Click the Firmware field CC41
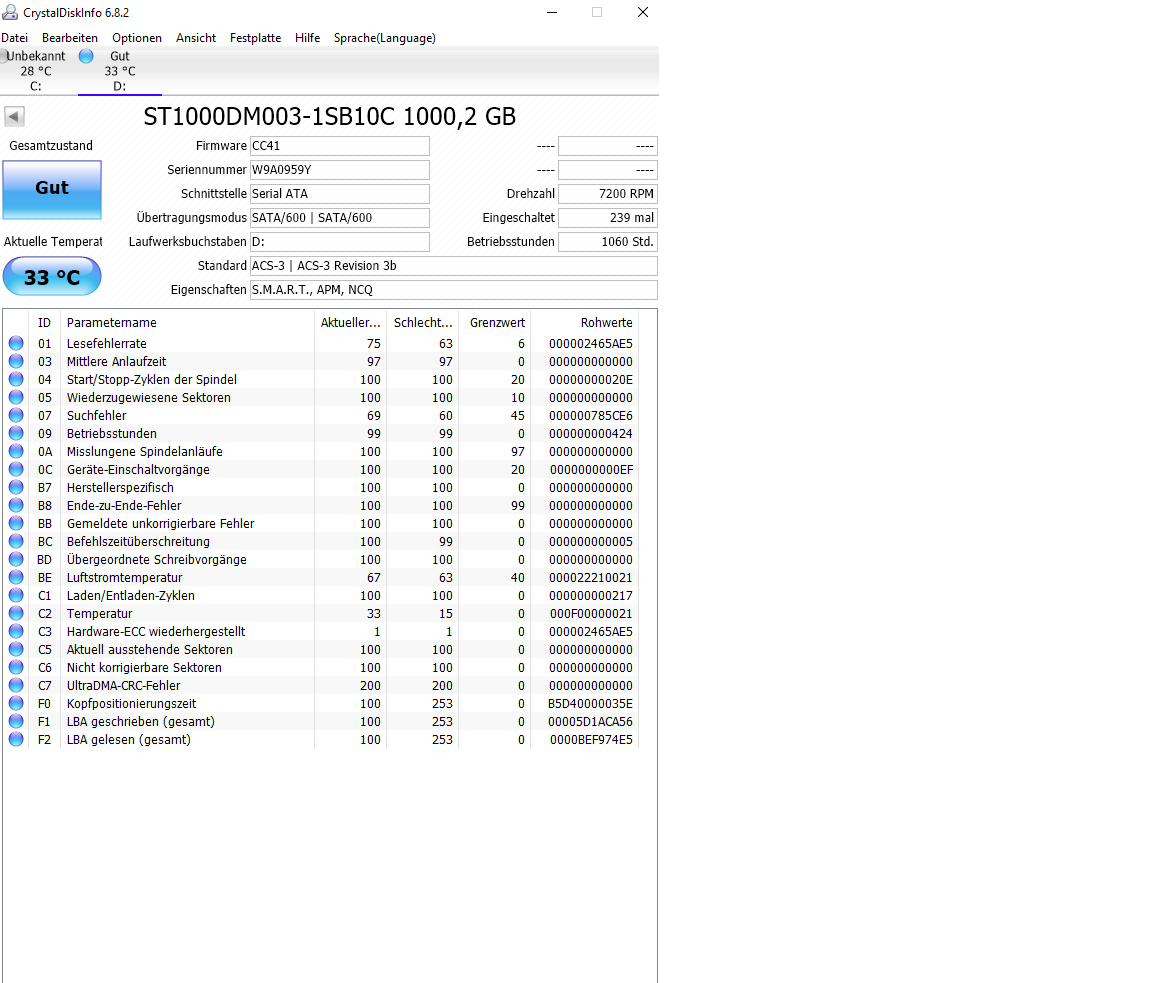This screenshot has width=1152, height=983. pos(339,146)
